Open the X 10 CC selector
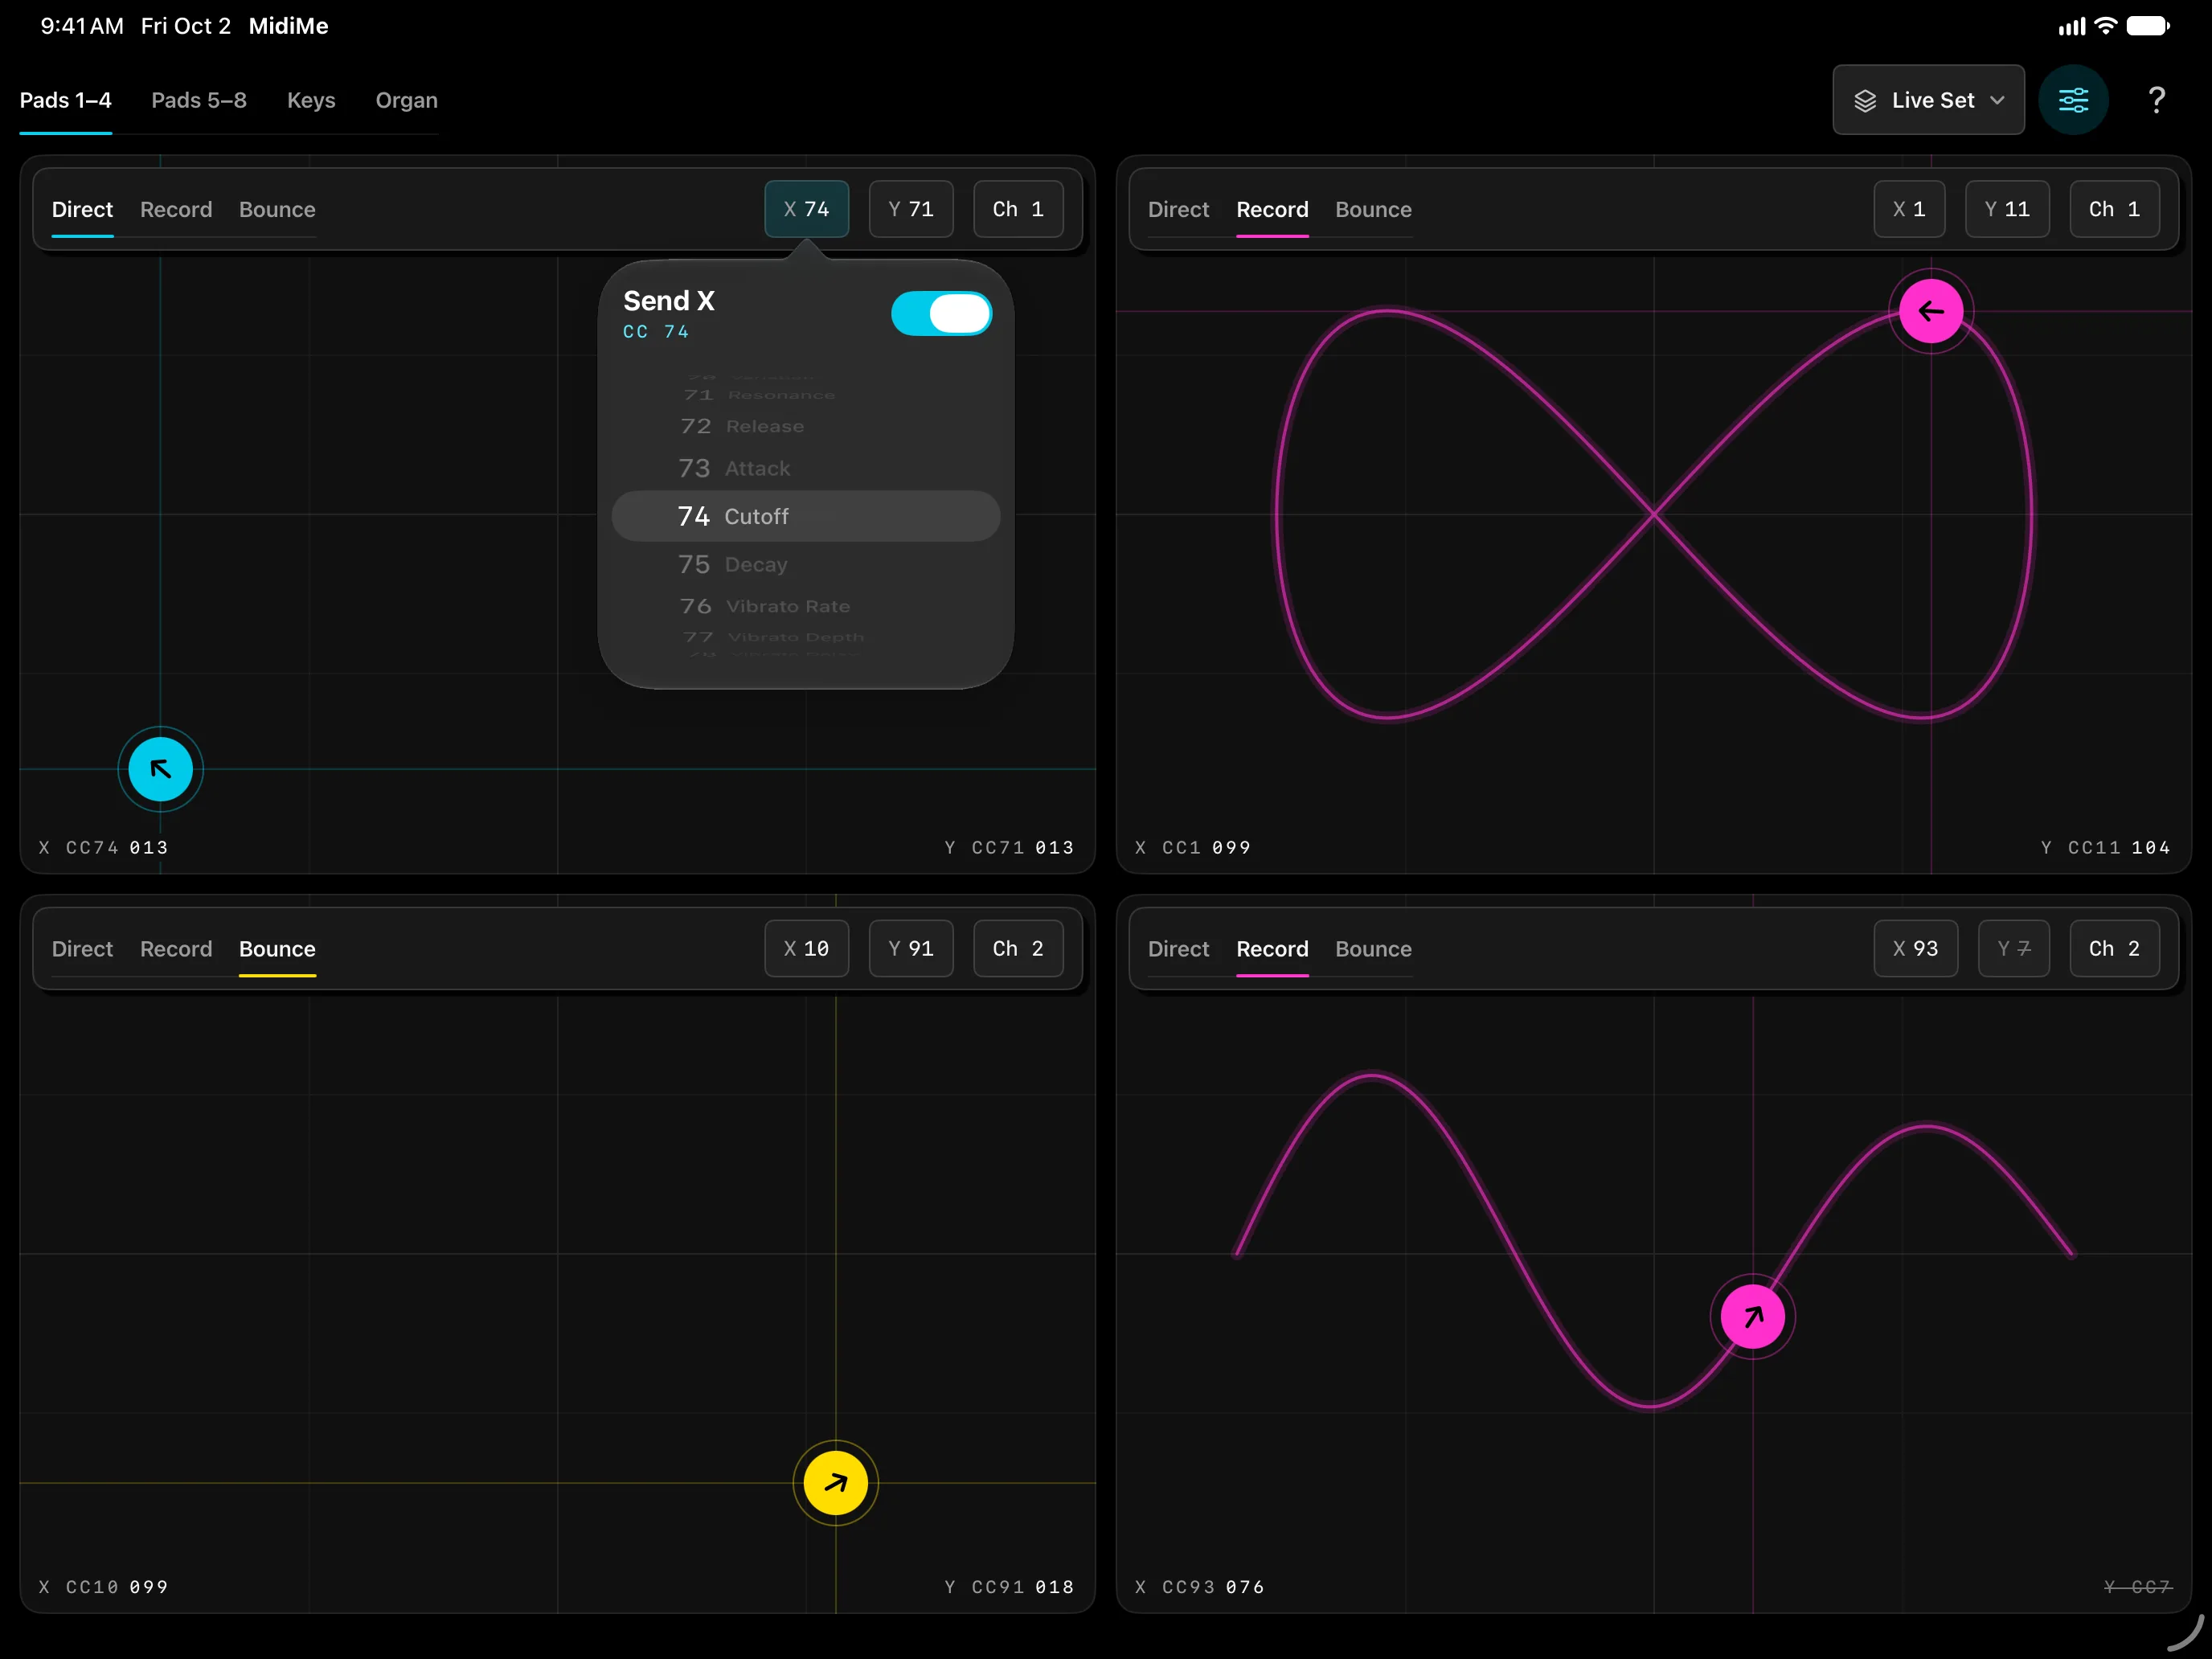 [x=806, y=948]
